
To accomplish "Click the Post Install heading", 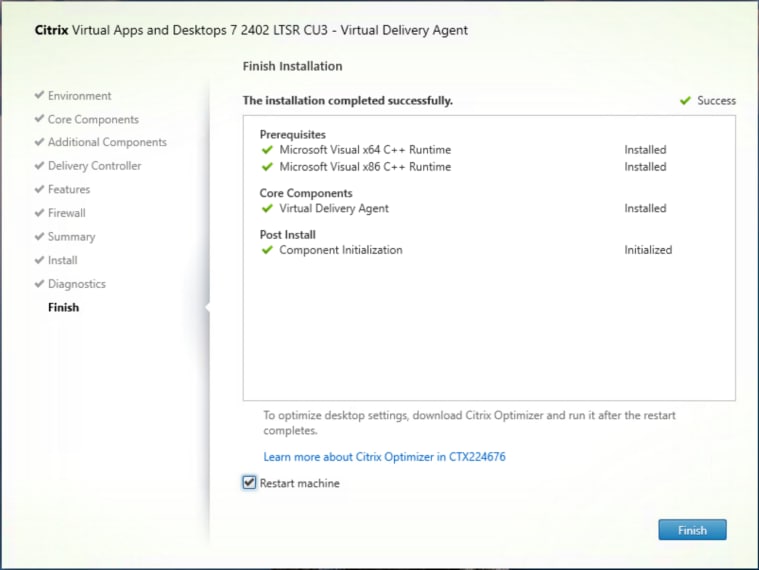I will pos(288,235).
